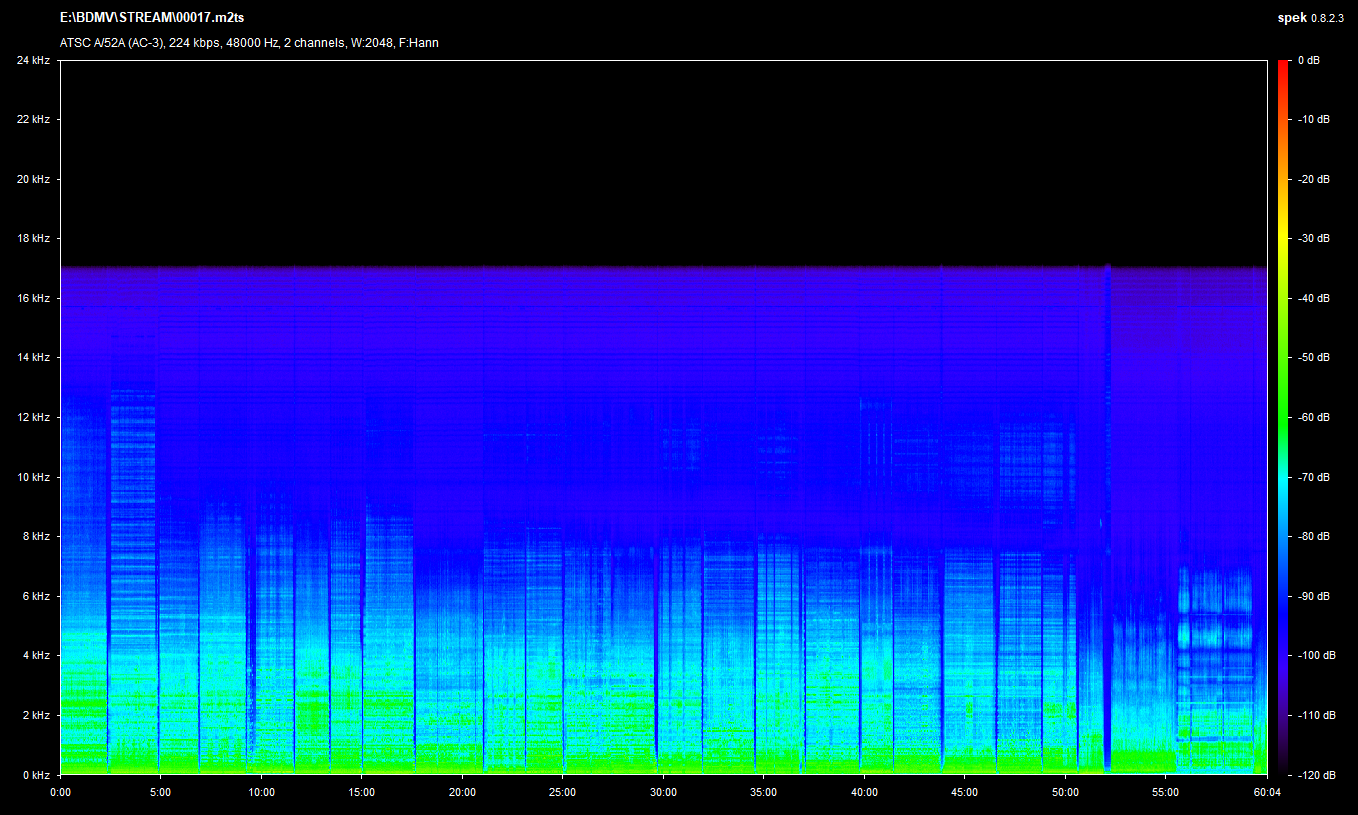Screen dimensions: 1358x815
Task: Click the file path E:\BDMV\STREAM\00017.m2ts title
Action: [x=152, y=18]
